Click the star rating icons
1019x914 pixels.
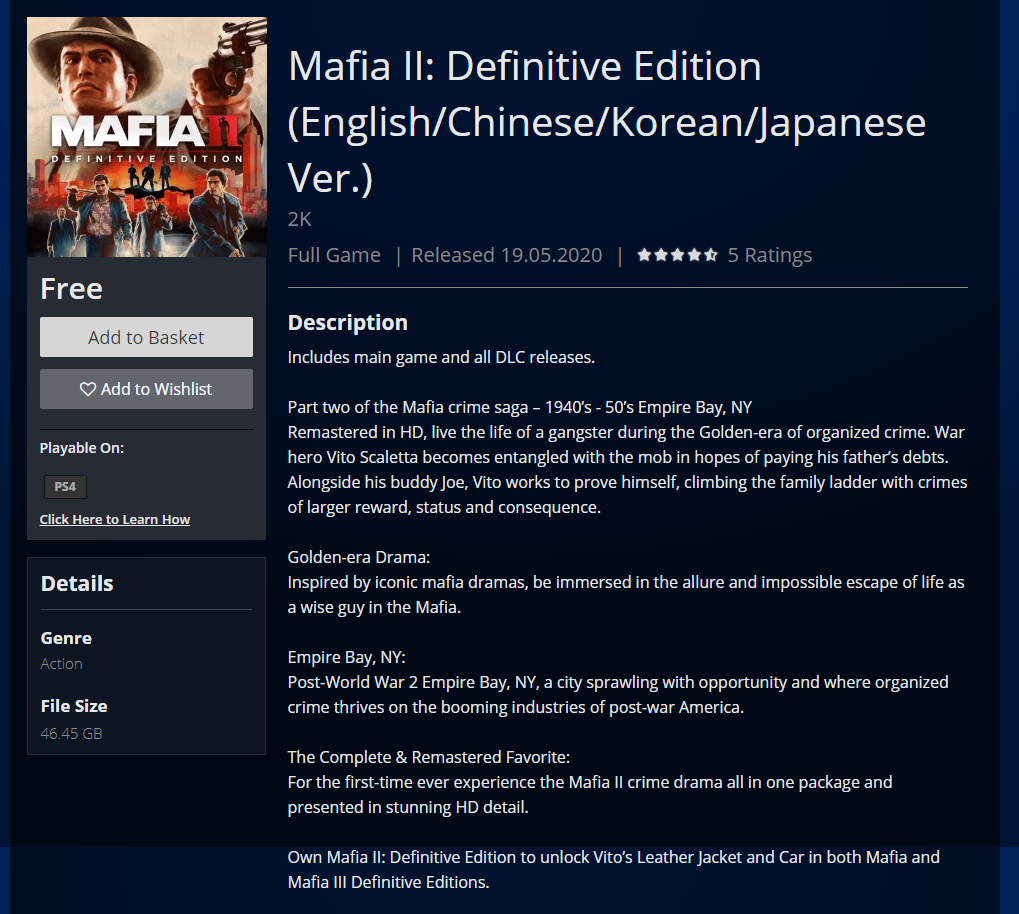pos(677,255)
